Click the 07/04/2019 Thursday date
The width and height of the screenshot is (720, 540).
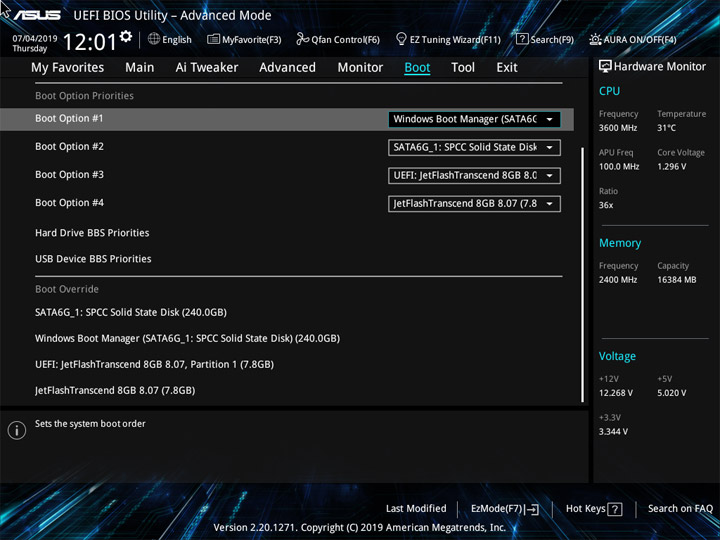pos(34,43)
